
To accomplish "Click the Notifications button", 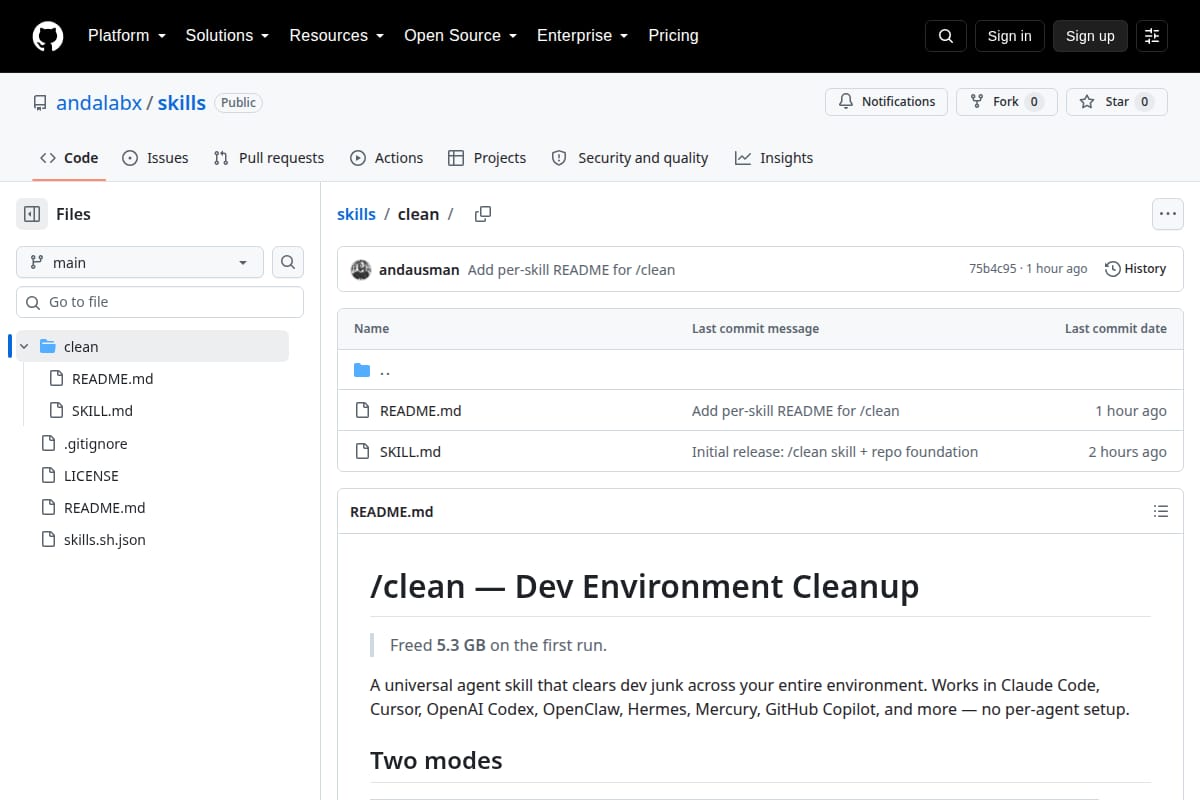I will [x=886, y=102].
